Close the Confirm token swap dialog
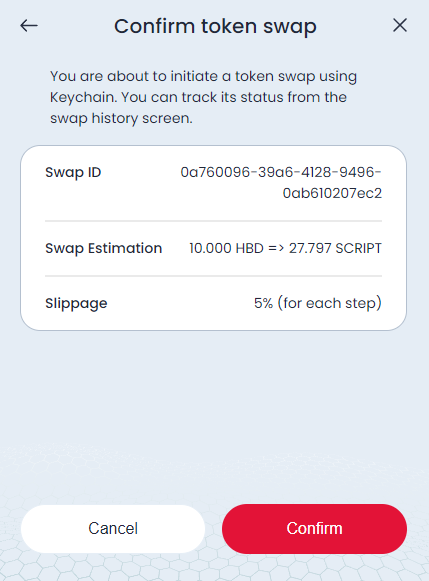Viewport: 429px width, 581px height. [400, 26]
